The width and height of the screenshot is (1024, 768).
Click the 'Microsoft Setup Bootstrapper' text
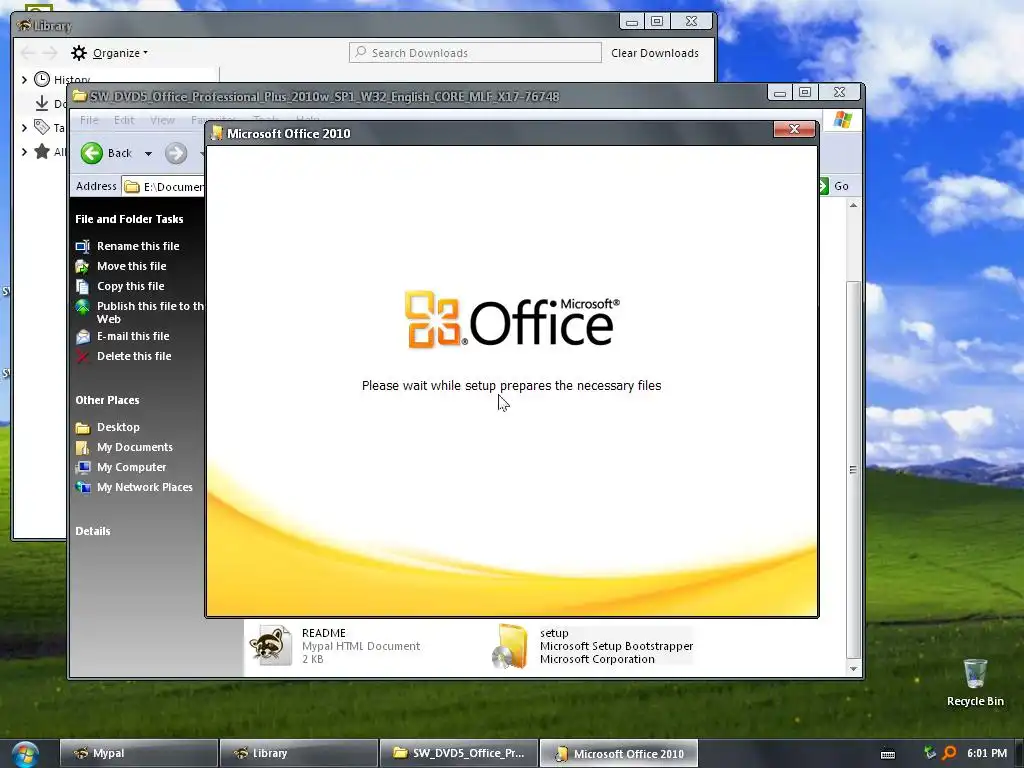coord(616,646)
